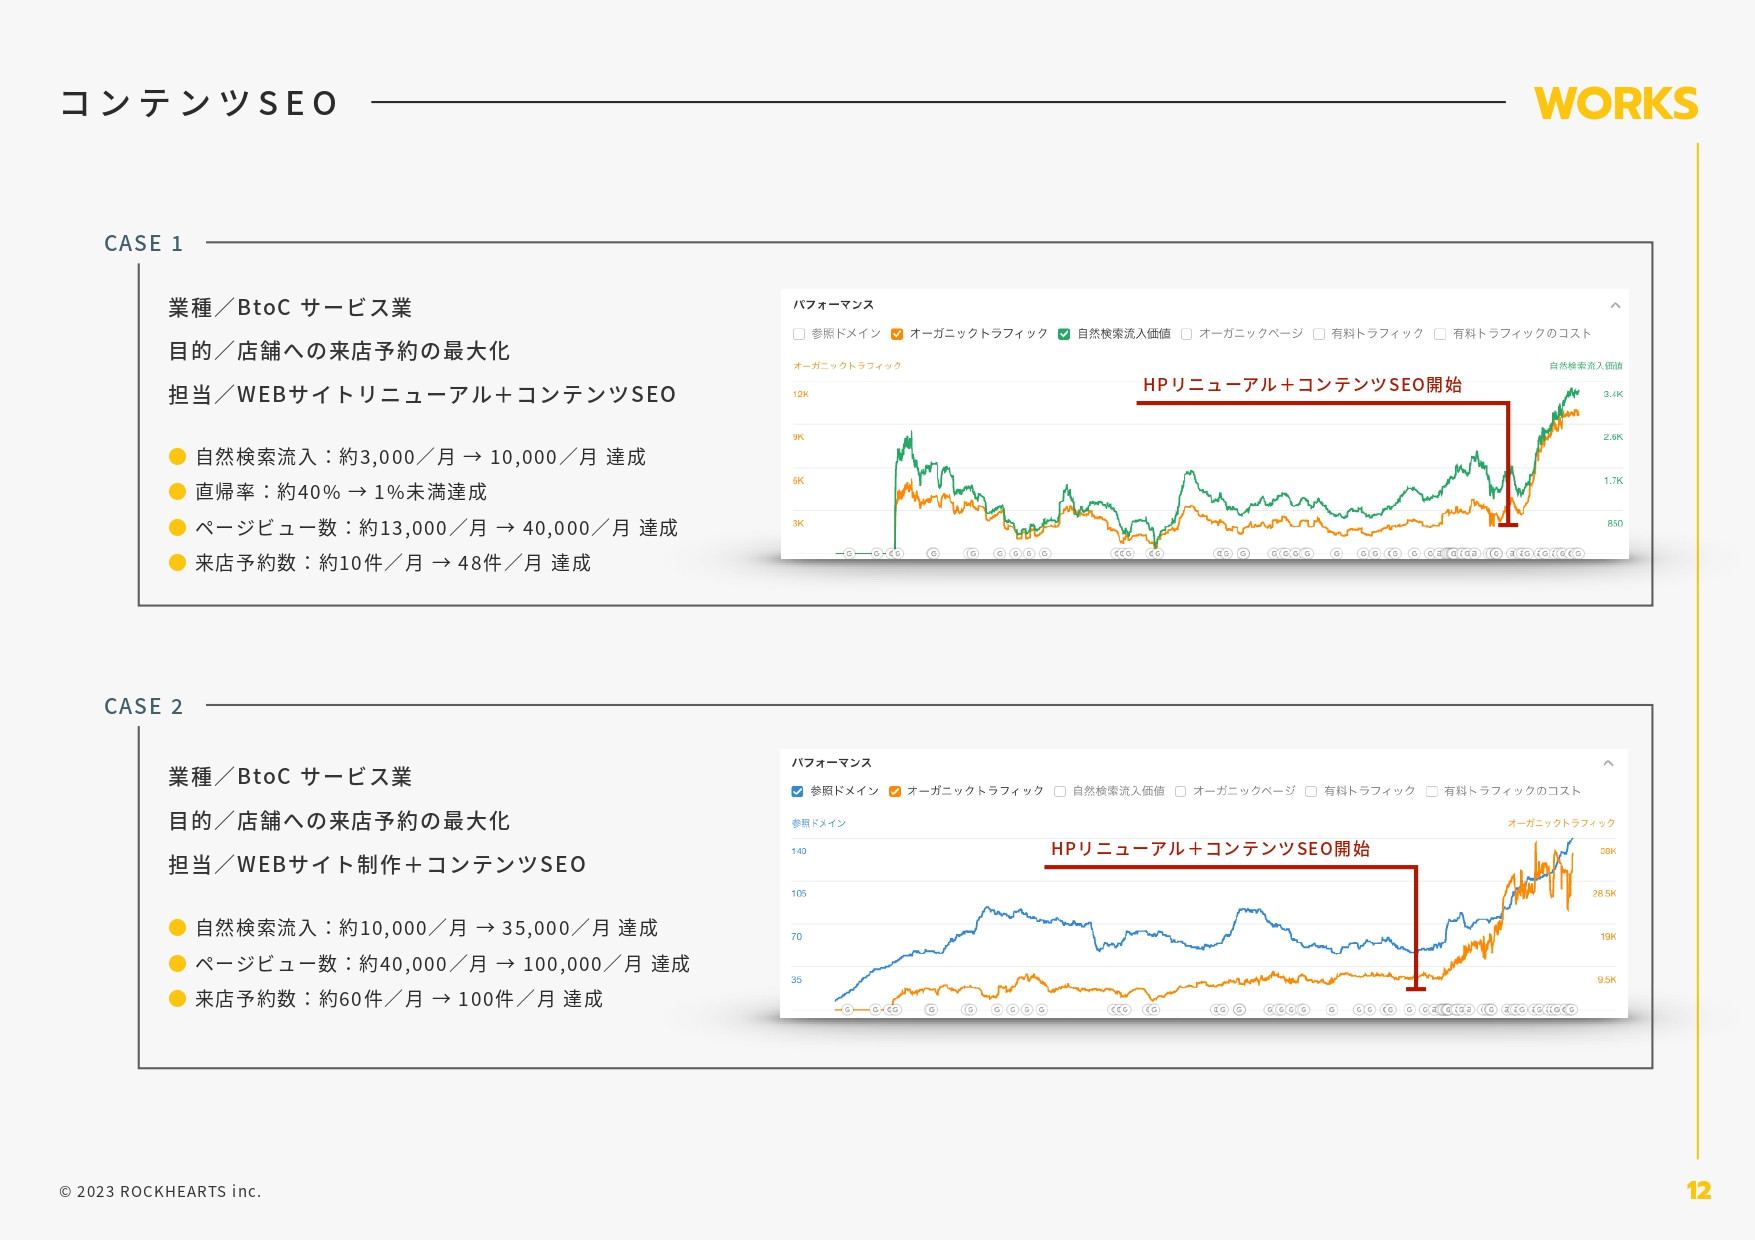This screenshot has height=1240, width=1755.
Task: Click the blue 参照ドメイン axis label in CASE 2
Action: [819, 822]
